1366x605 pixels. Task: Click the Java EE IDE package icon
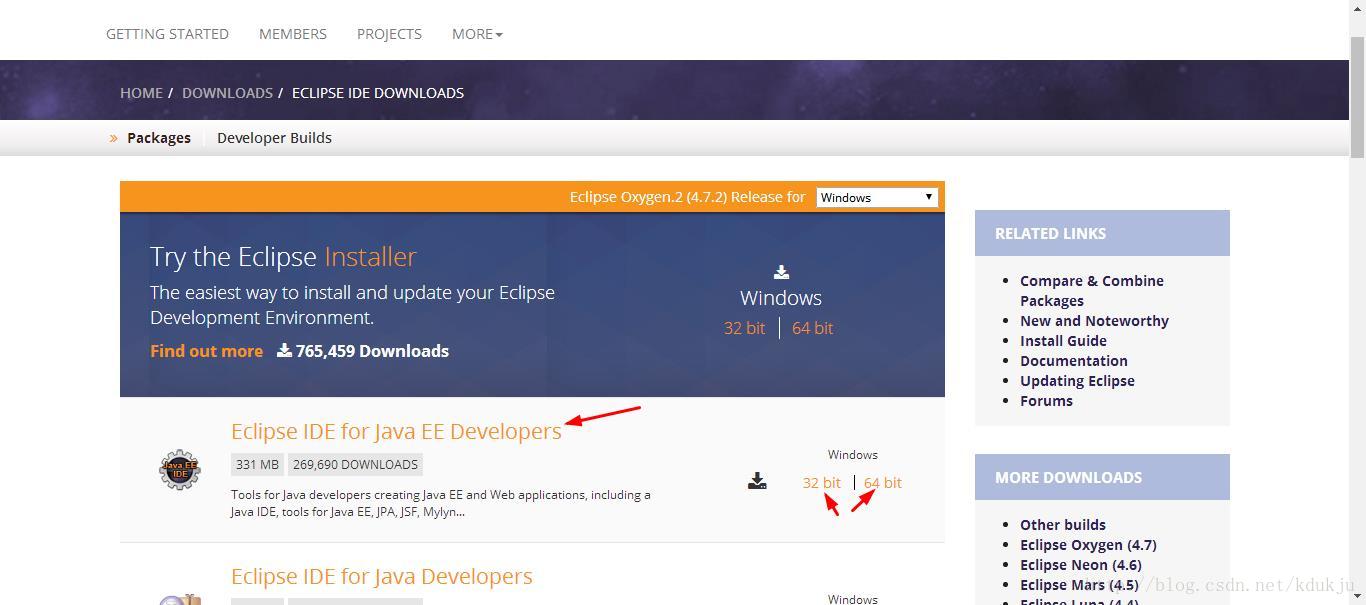pos(180,469)
